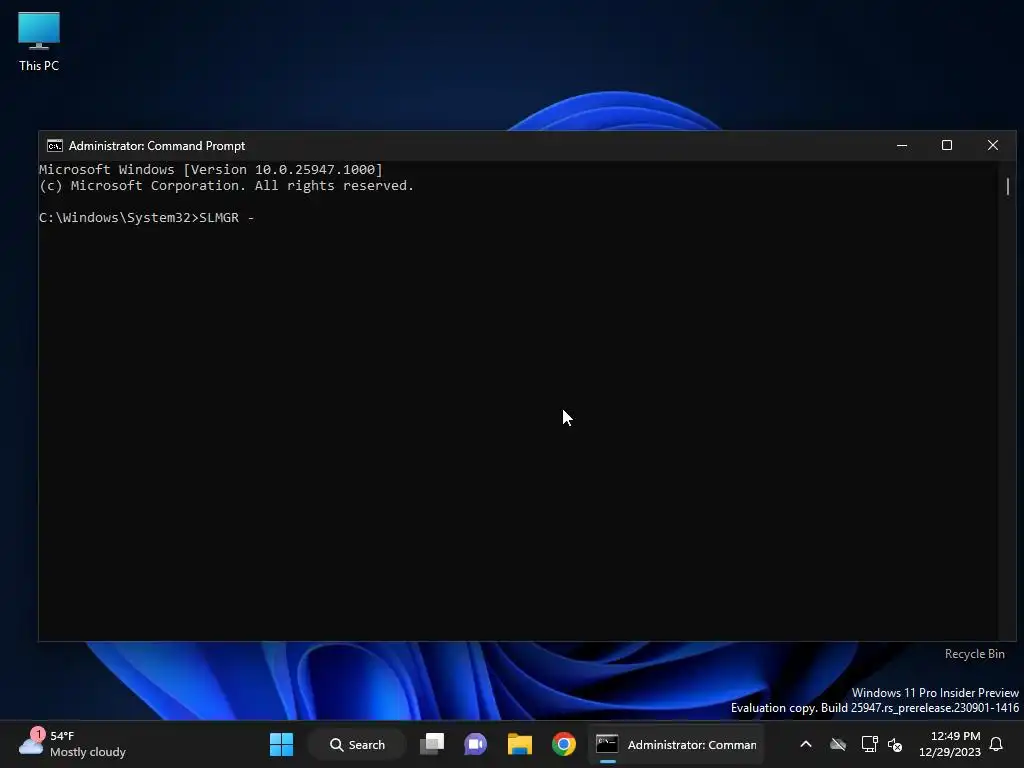Launch the Teams Chat taskbar icon
The image size is (1024, 768).
(x=475, y=744)
